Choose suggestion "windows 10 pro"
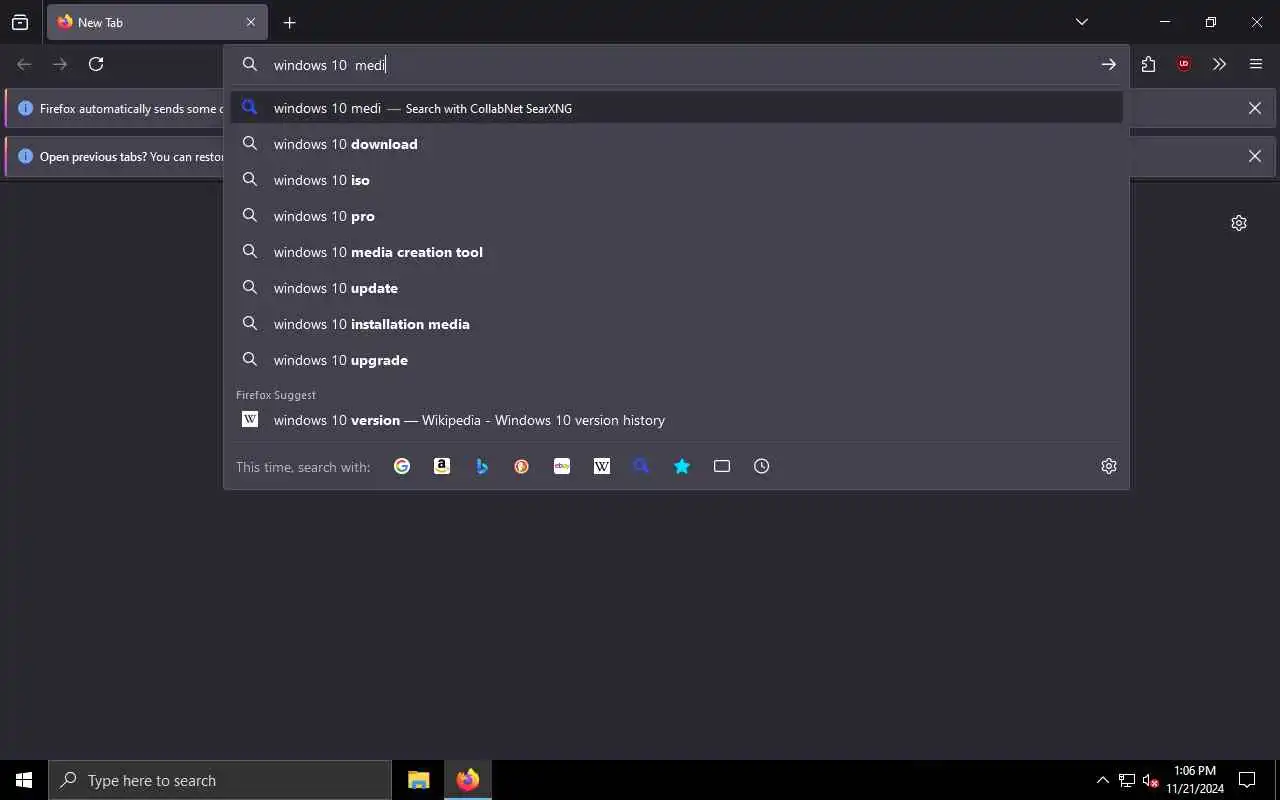 pos(676,216)
